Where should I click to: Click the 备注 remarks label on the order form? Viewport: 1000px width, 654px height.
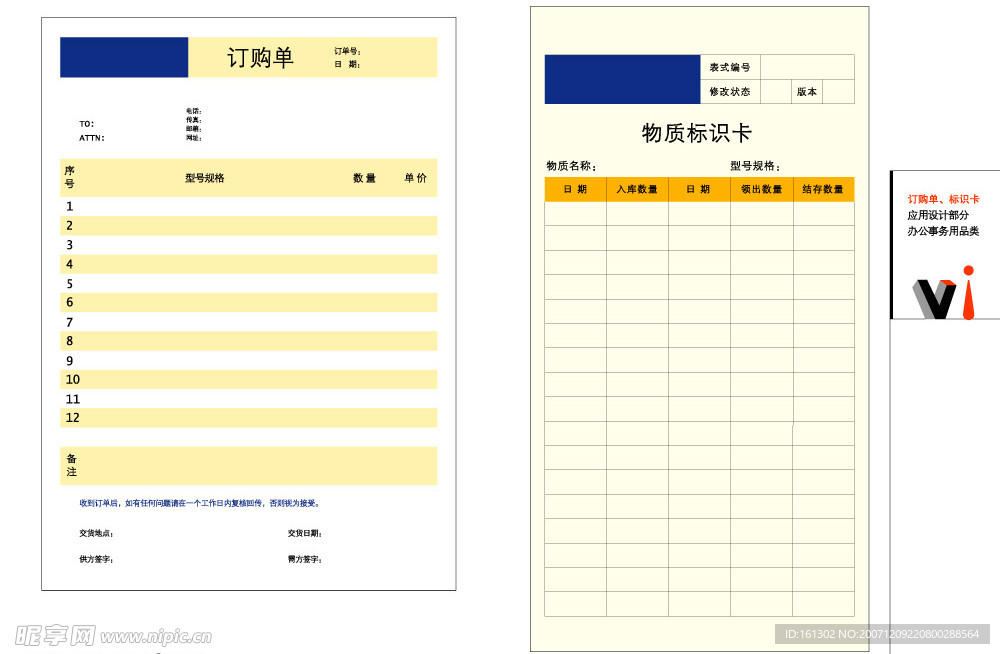[x=71, y=465]
